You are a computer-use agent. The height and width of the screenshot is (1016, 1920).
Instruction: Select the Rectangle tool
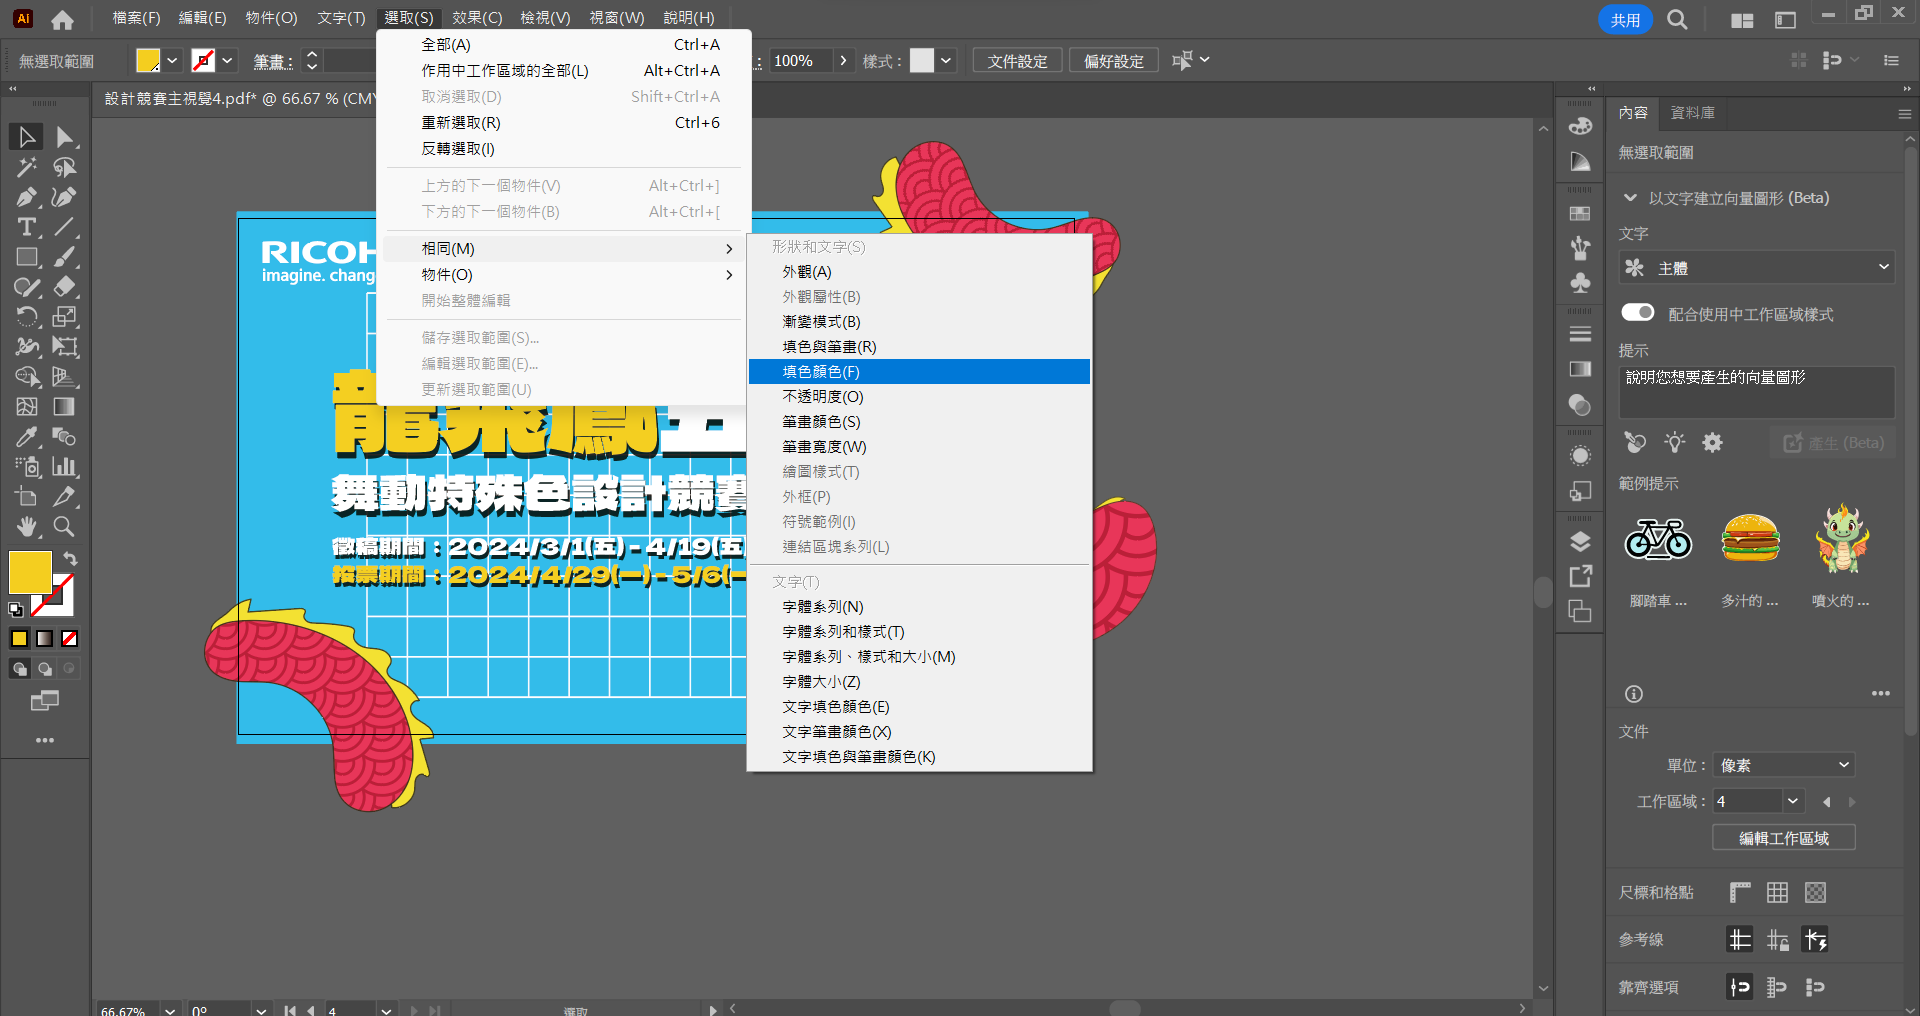[x=27, y=257]
